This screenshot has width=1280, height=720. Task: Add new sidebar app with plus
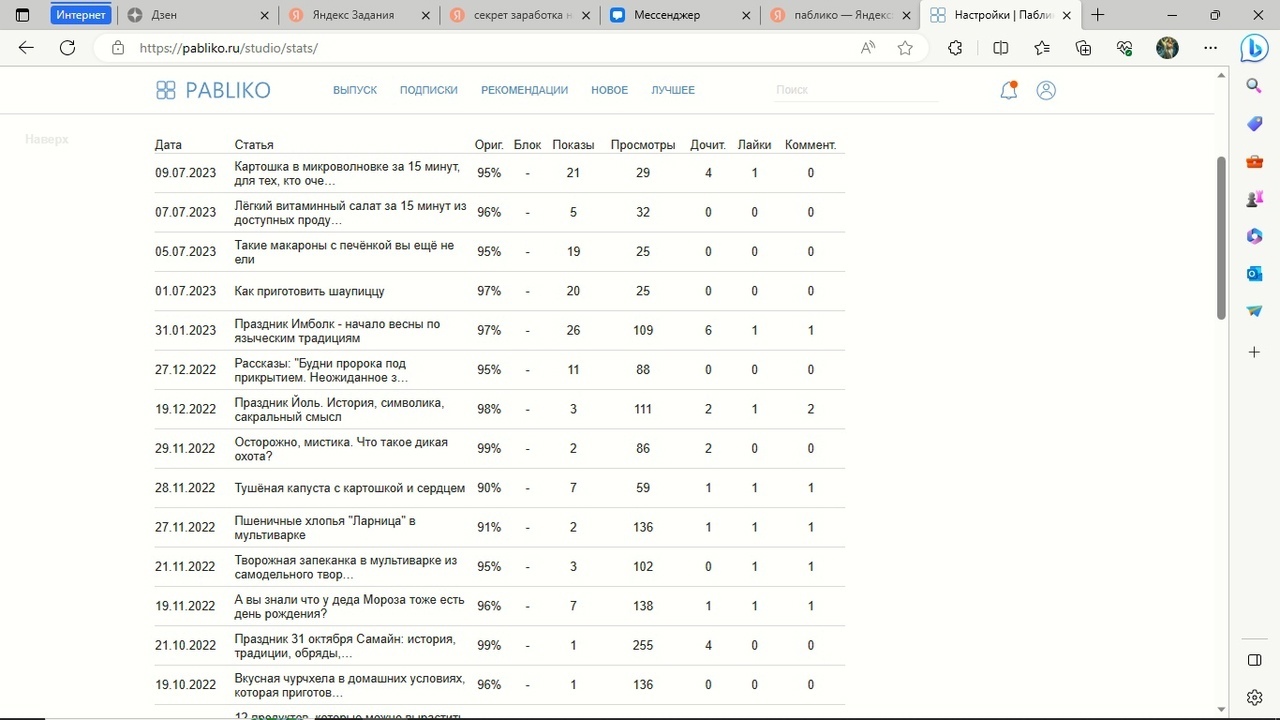click(x=1254, y=352)
